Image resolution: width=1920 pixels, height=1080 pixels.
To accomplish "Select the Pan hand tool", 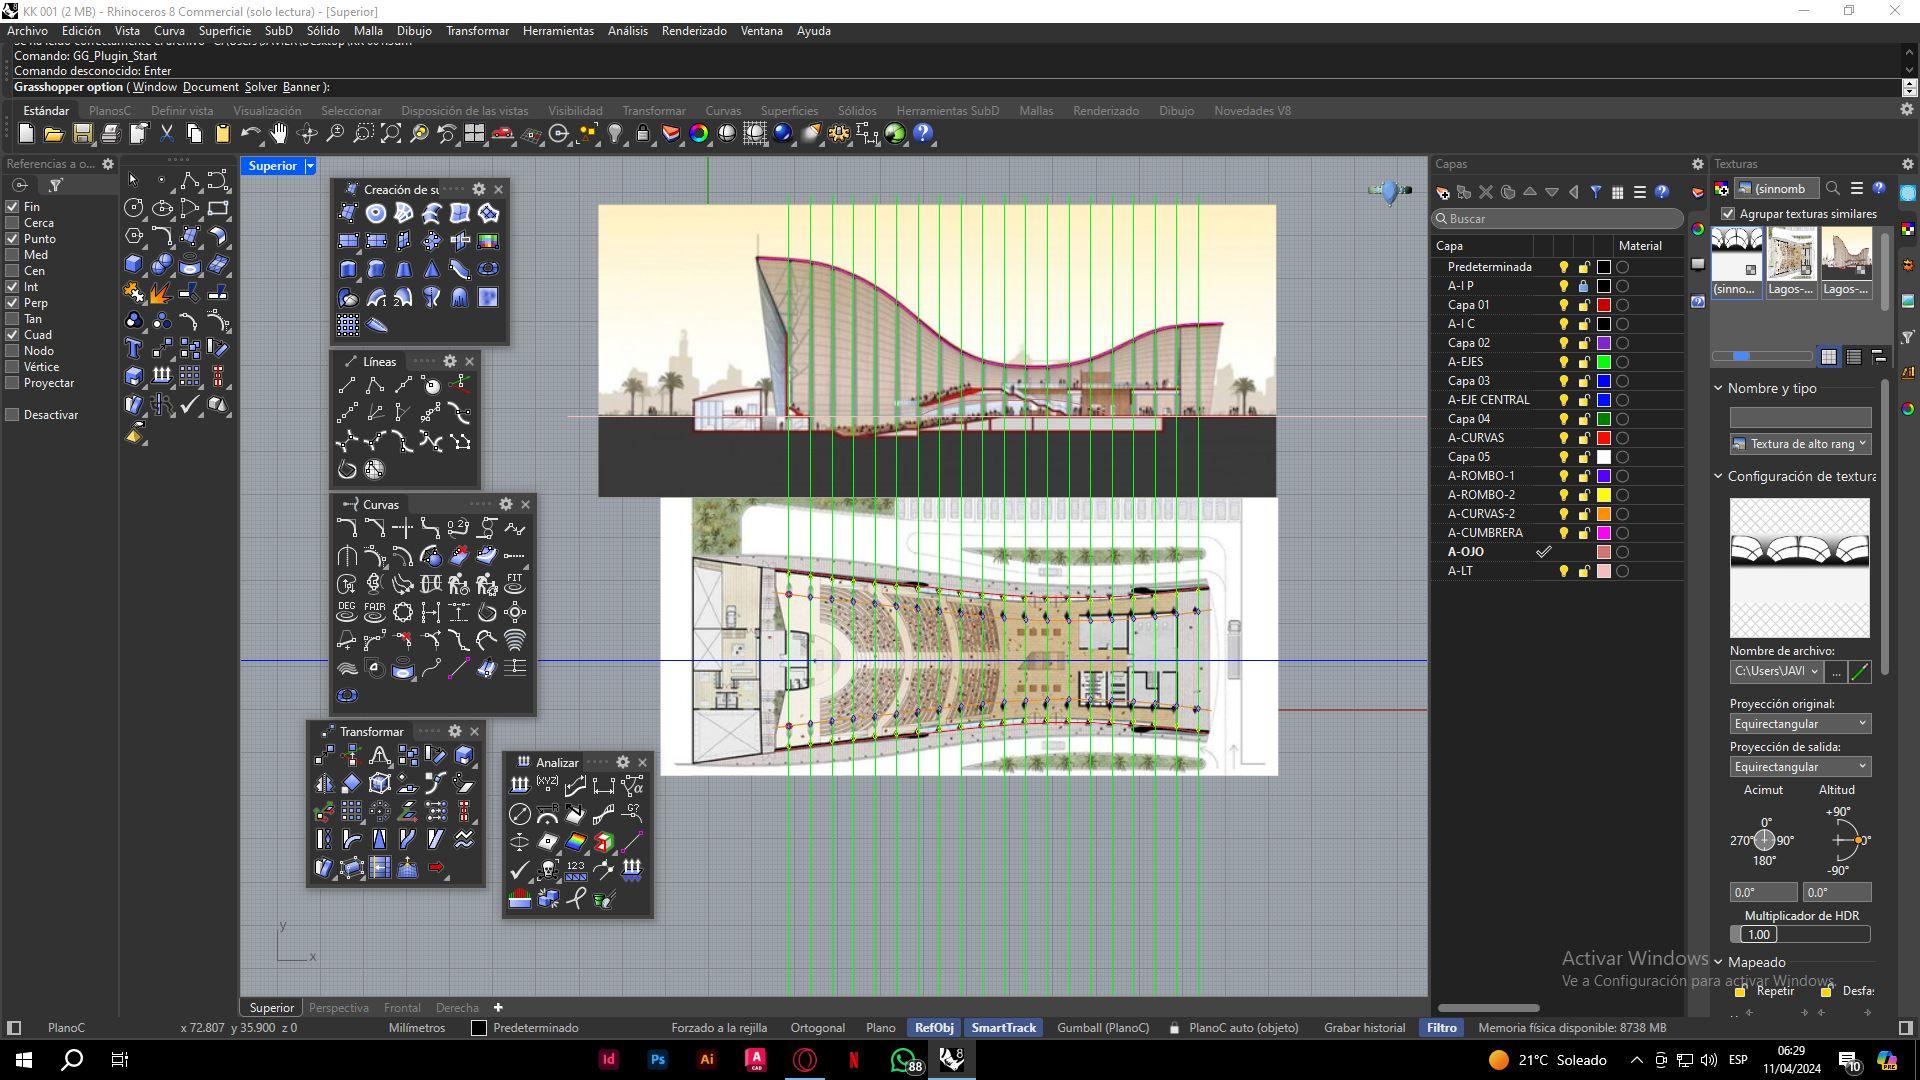I will (279, 133).
